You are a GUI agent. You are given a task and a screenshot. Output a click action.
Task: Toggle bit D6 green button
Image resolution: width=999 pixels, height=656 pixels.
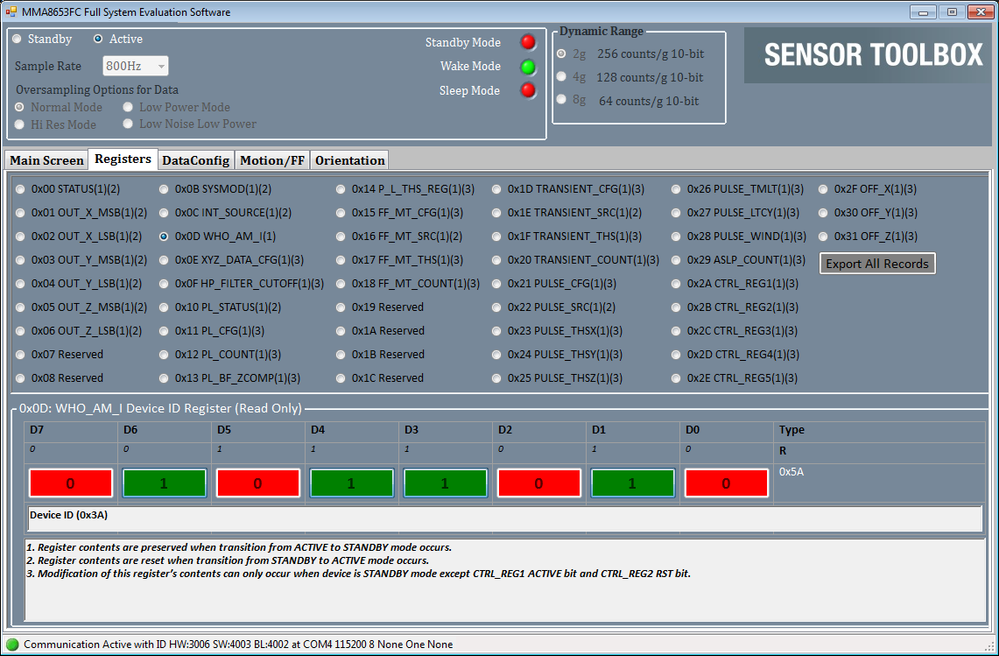[164, 483]
